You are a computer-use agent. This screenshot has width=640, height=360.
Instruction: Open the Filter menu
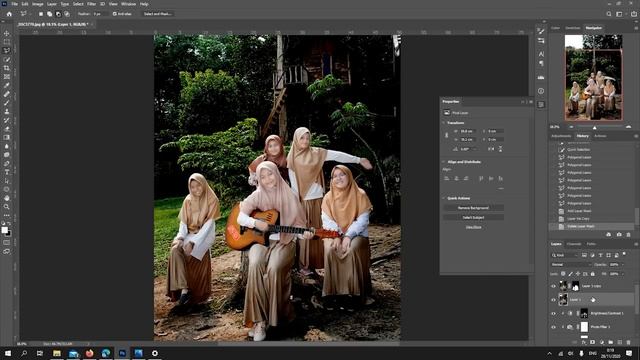91,4
